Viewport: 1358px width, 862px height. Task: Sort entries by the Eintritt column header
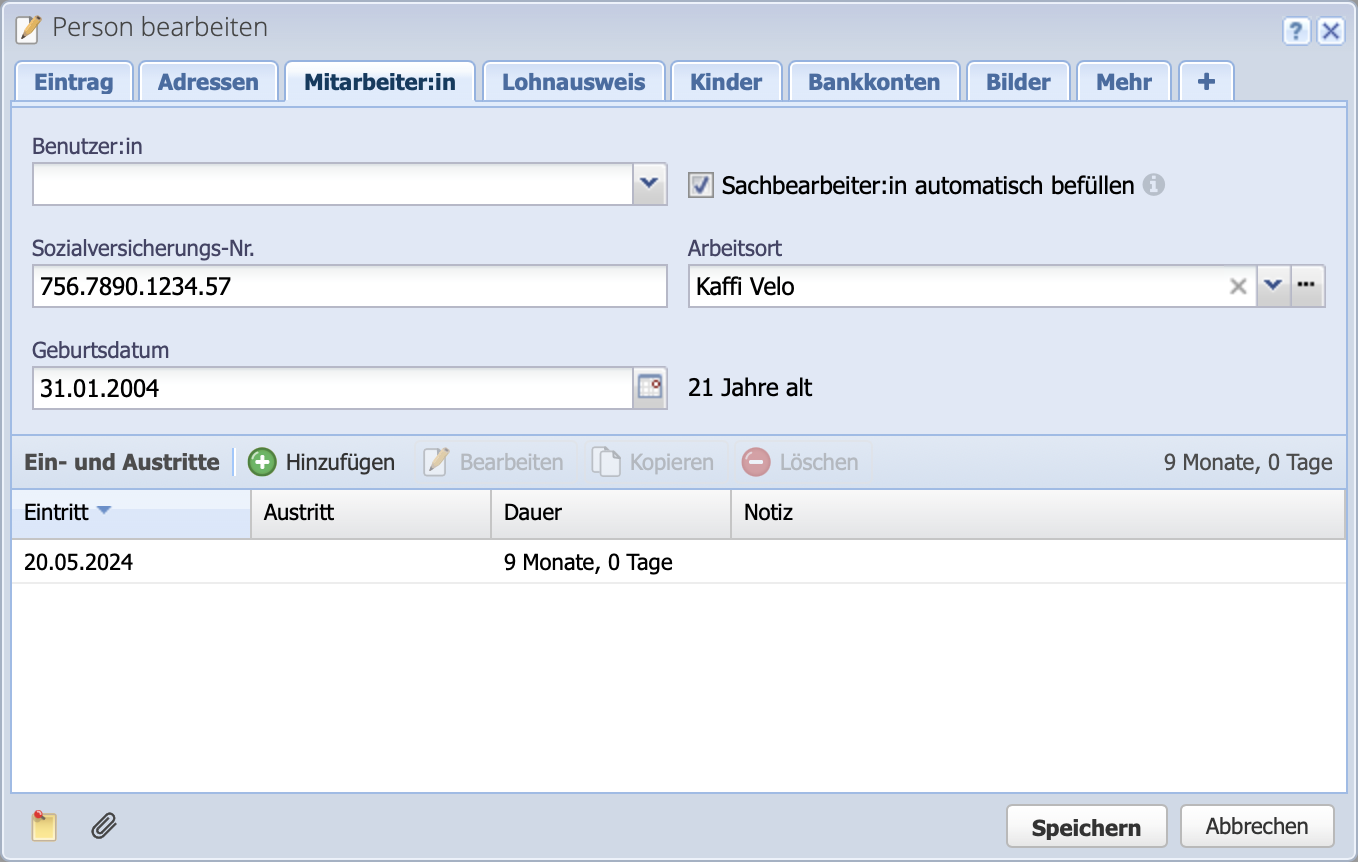(x=55, y=512)
